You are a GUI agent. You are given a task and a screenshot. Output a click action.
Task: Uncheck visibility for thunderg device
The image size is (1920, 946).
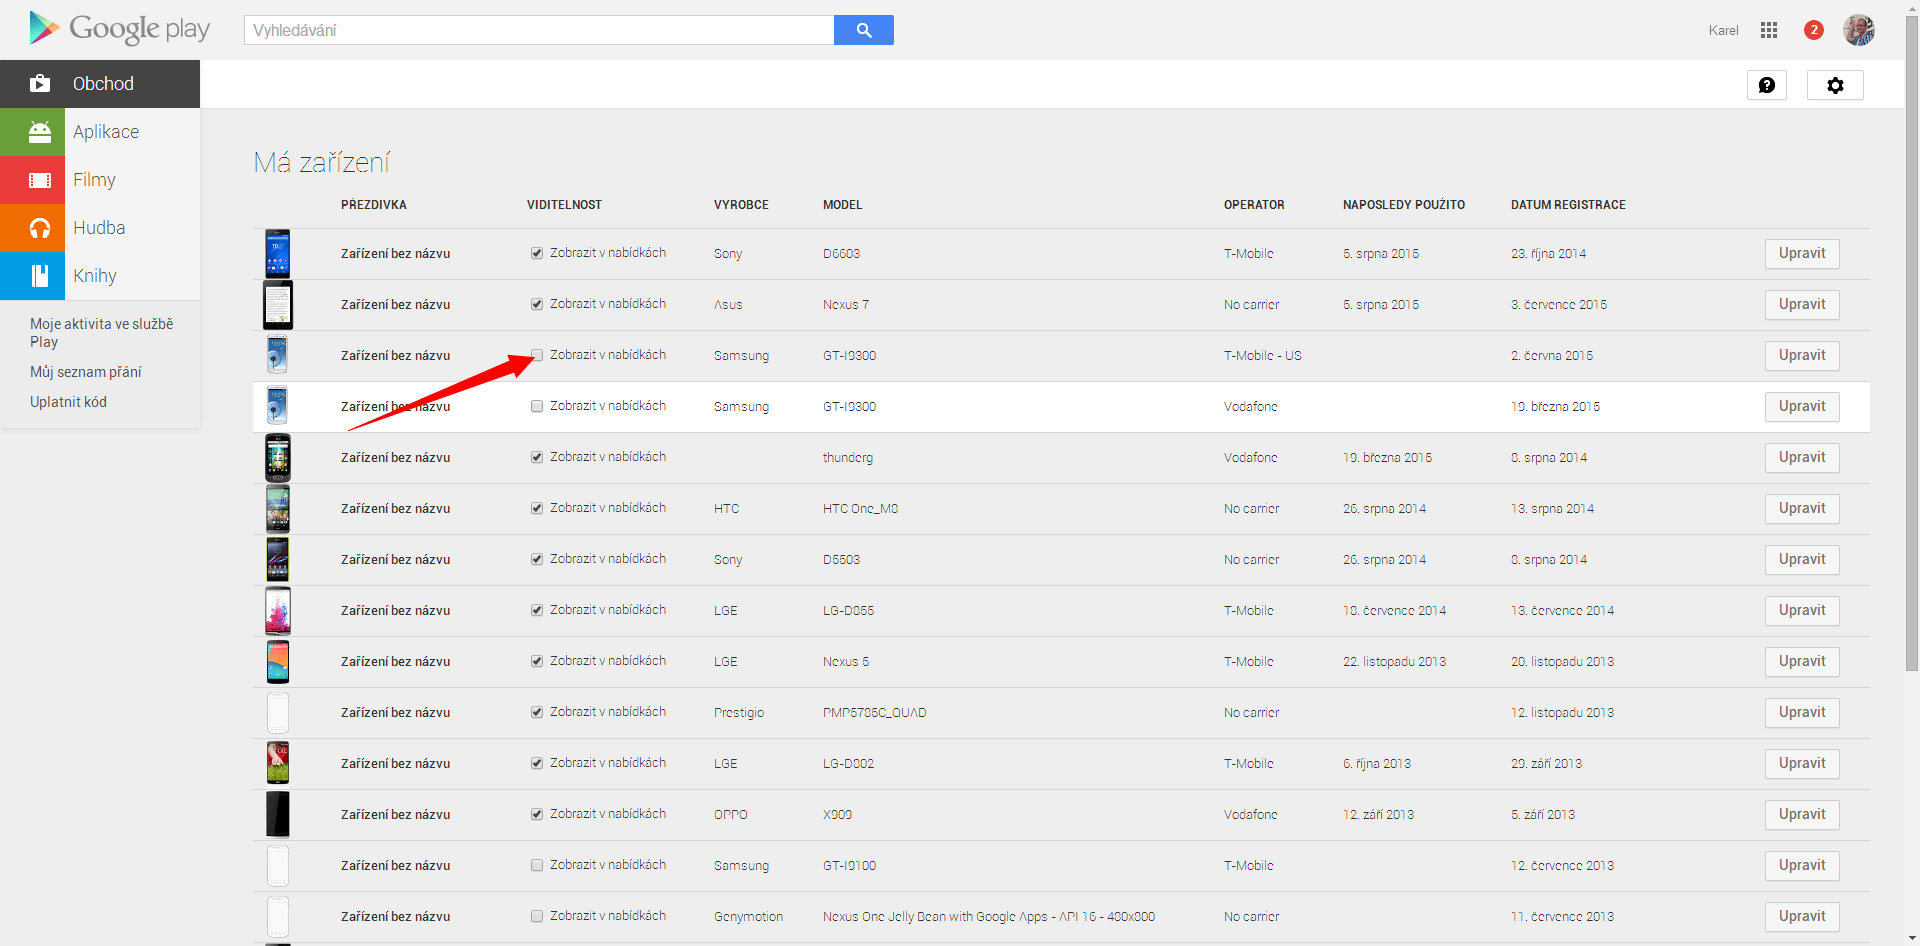point(537,458)
